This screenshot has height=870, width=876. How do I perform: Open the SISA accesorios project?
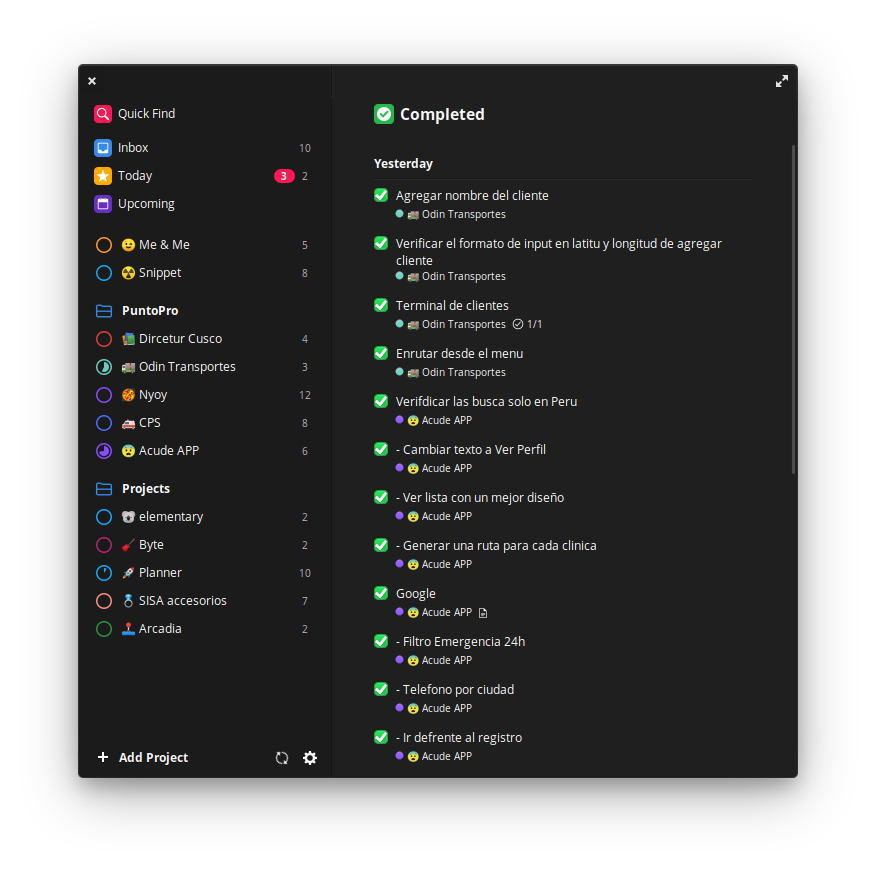(202, 601)
